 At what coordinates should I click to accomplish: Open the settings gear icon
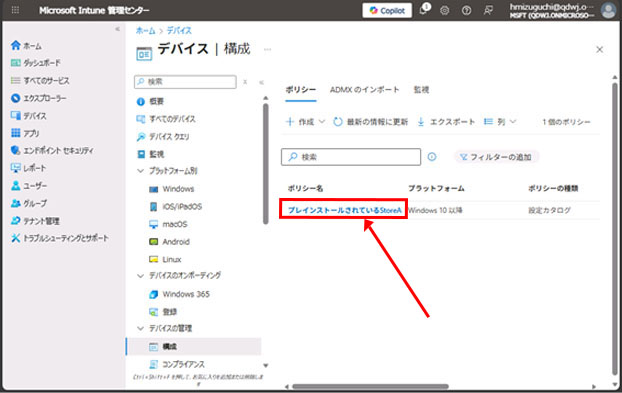click(x=444, y=11)
